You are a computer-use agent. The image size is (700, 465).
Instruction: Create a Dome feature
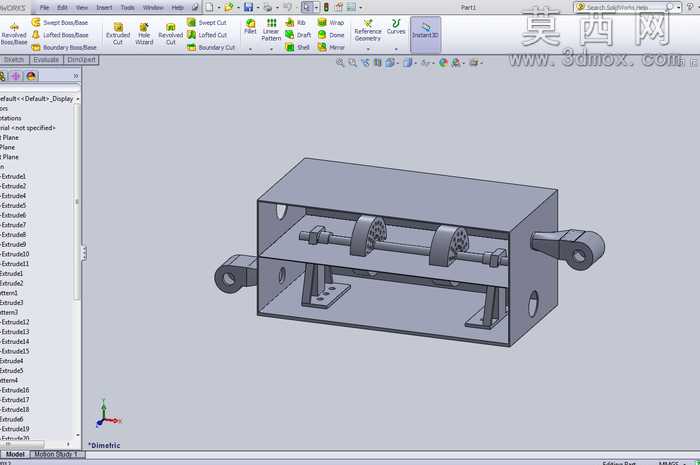(x=331, y=35)
